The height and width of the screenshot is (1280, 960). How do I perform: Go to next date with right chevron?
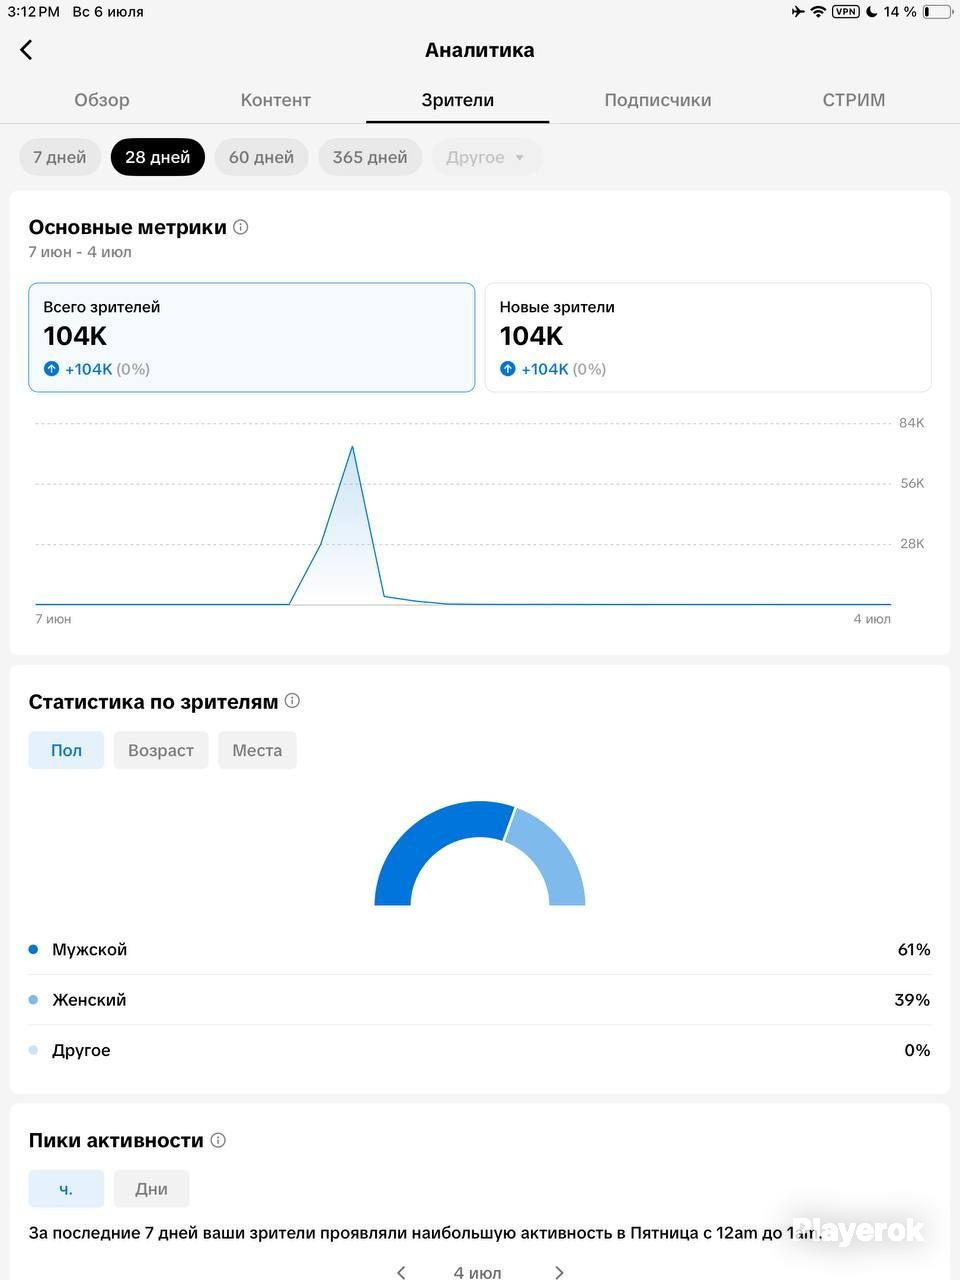click(559, 1272)
